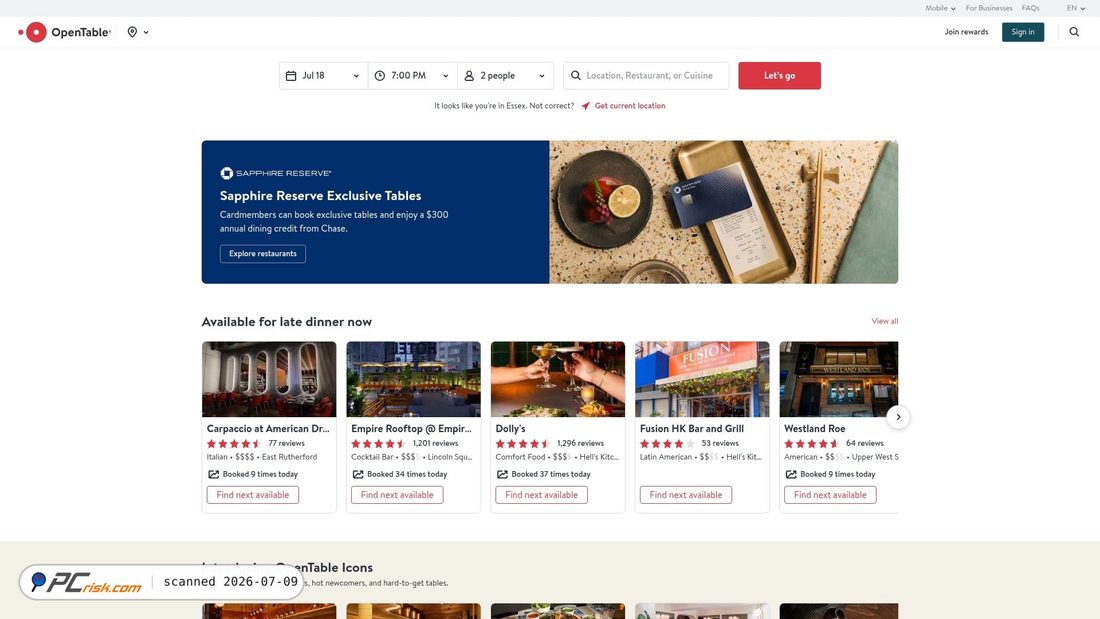Click "53 reviews" text

720,444
